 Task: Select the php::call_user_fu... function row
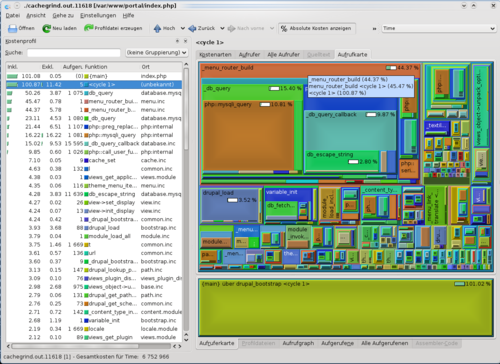coord(94,152)
